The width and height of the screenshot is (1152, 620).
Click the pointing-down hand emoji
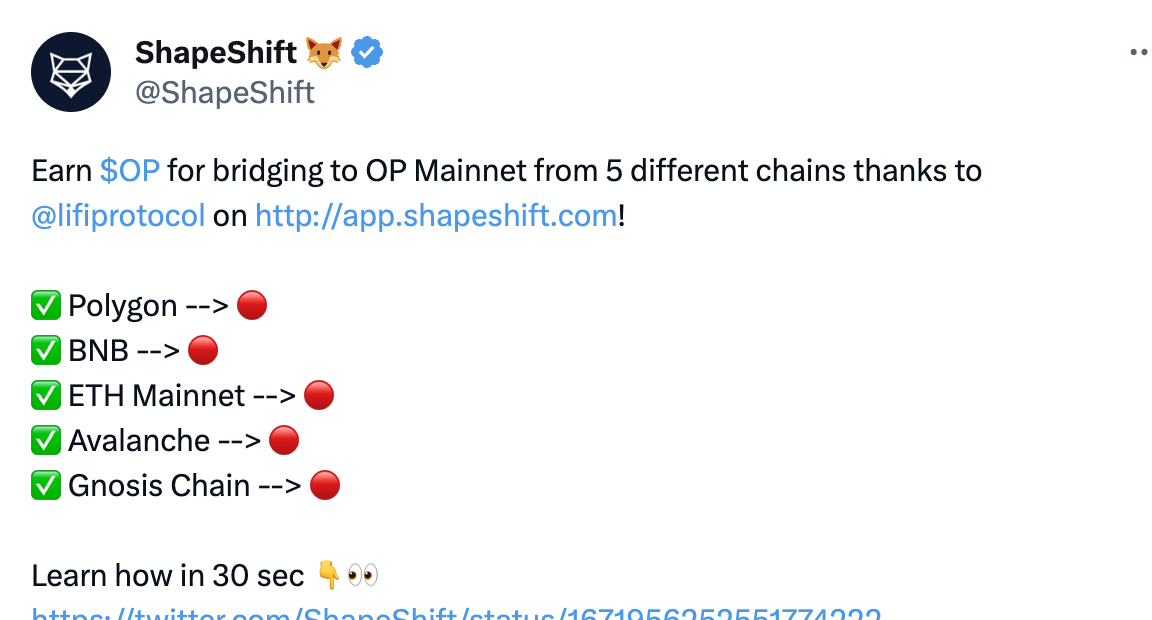[328, 575]
